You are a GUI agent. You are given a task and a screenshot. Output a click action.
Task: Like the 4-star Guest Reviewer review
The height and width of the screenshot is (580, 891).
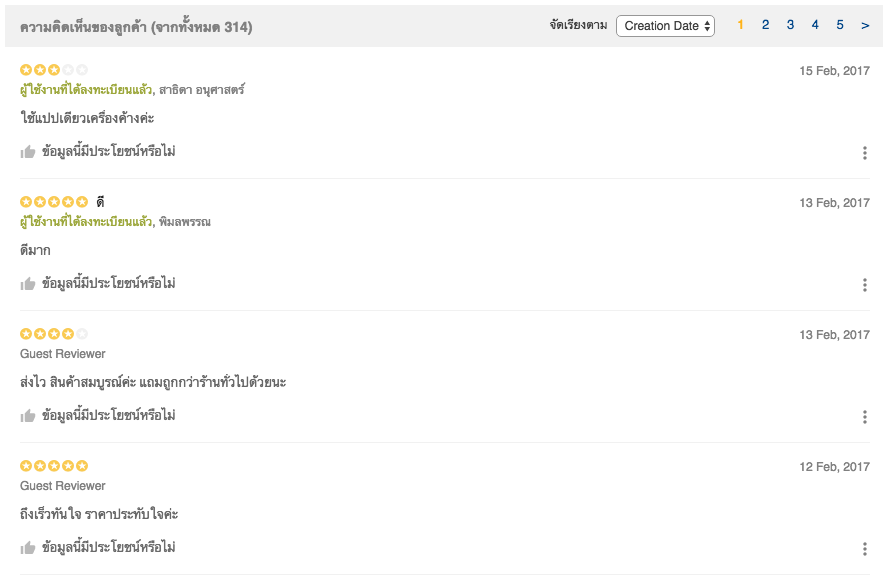[x=28, y=416]
